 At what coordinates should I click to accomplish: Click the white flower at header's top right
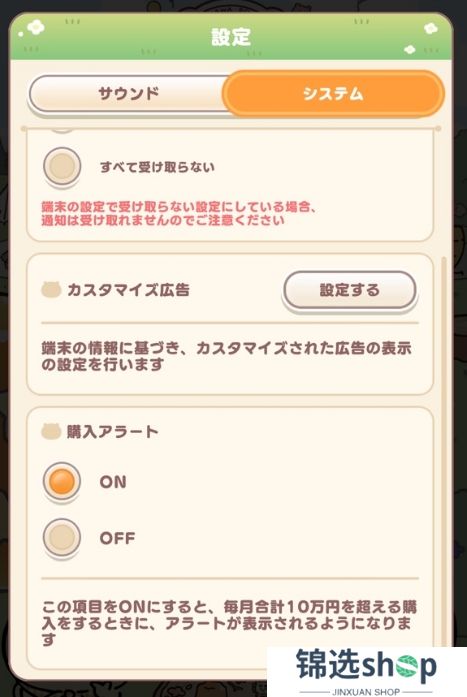[x=431, y=29]
